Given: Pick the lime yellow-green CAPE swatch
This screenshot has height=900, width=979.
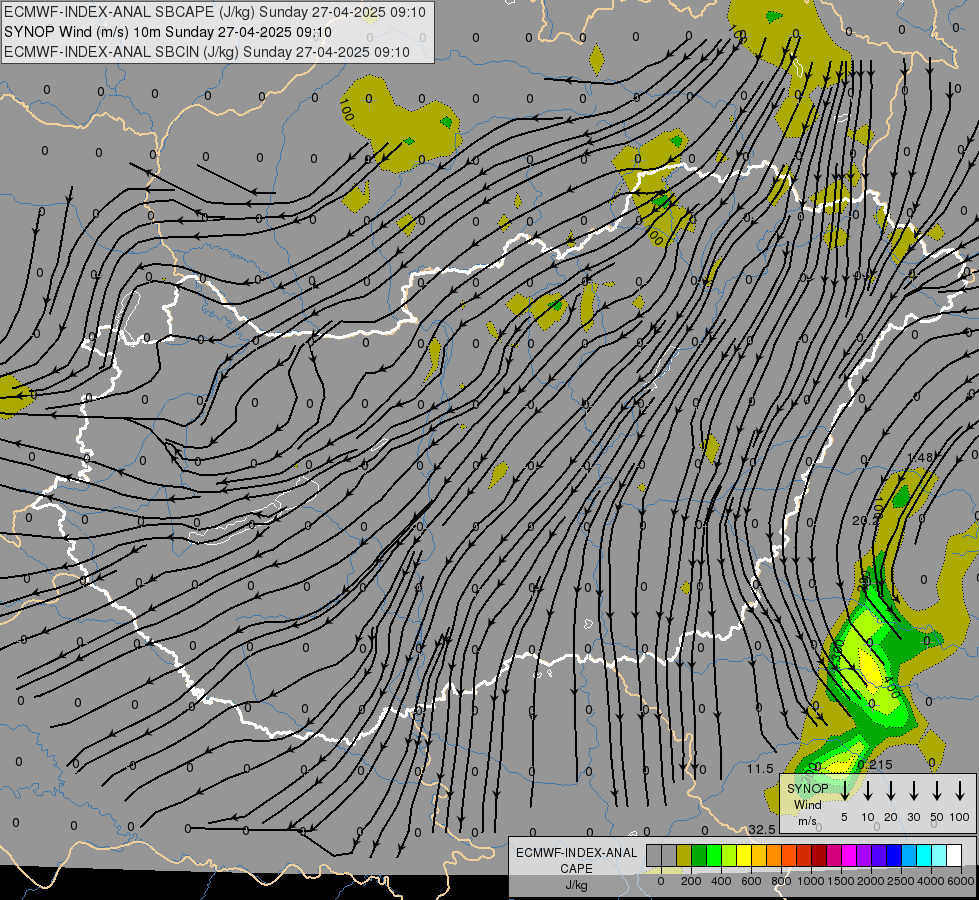Looking at the screenshot, I should (729, 855).
